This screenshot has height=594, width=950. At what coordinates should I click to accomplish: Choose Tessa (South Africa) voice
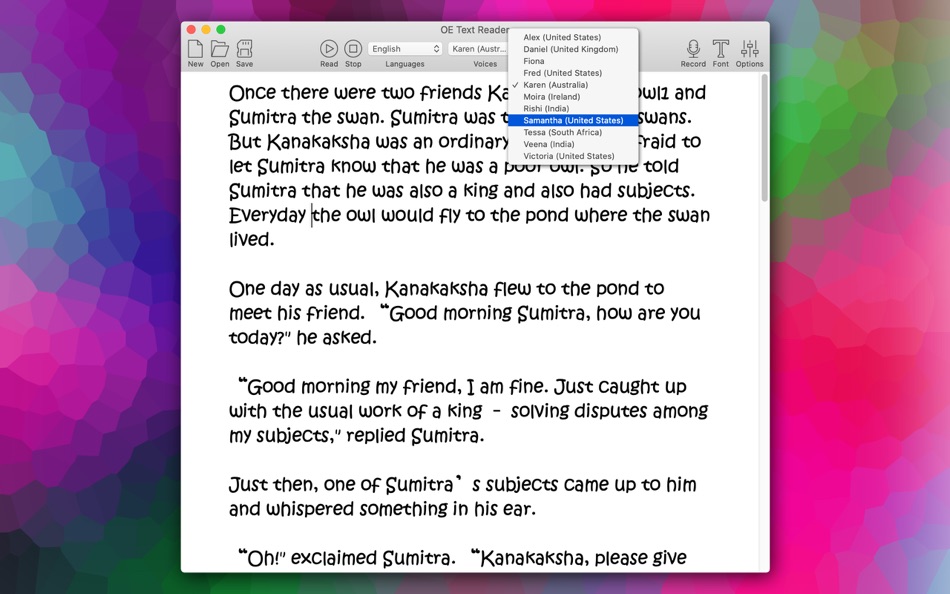(573, 132)
